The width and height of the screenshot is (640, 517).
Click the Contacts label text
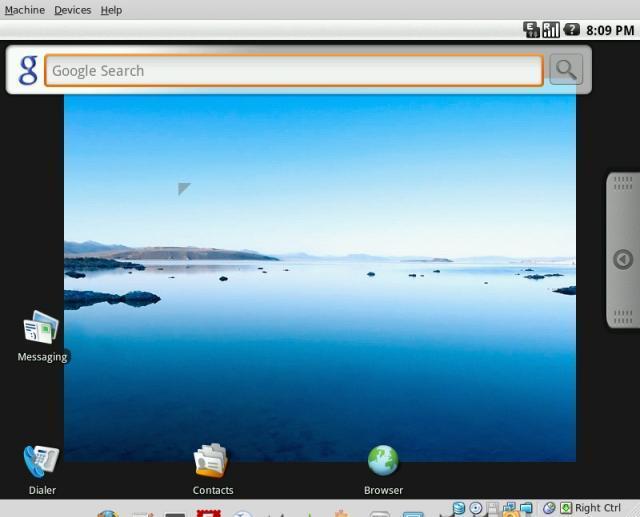point(213,490)
